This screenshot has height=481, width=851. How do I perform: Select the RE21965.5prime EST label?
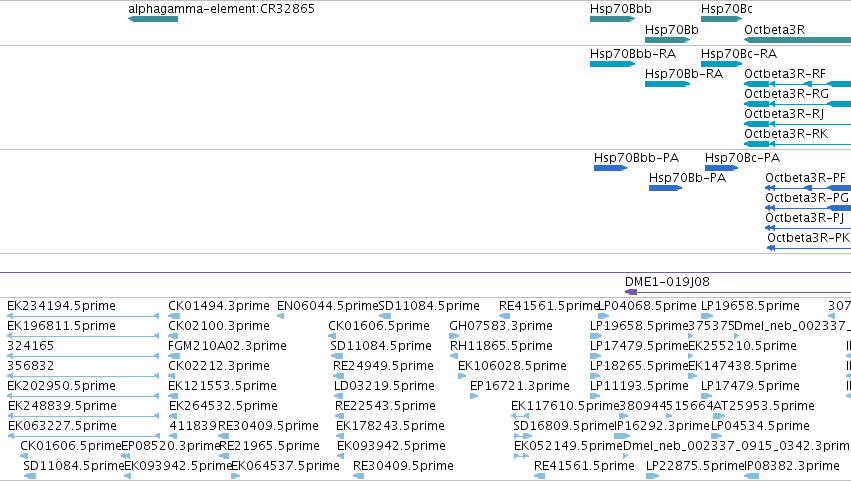point(269,446)
